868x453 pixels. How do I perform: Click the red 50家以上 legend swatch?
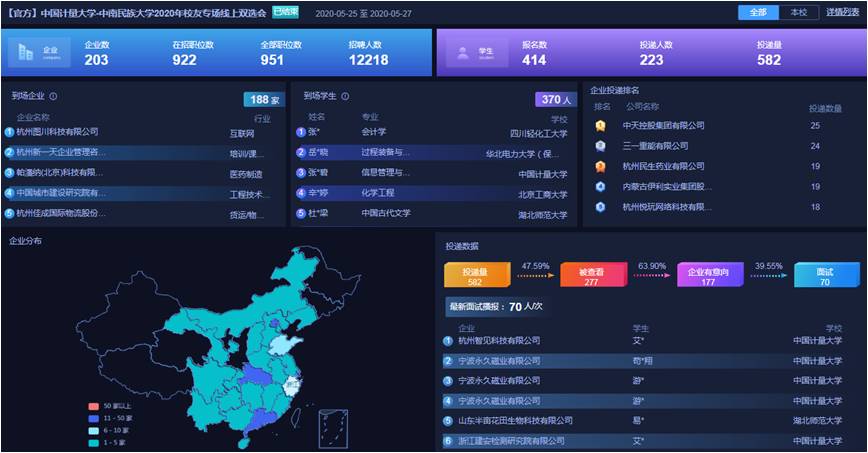(x=93, y=406)
